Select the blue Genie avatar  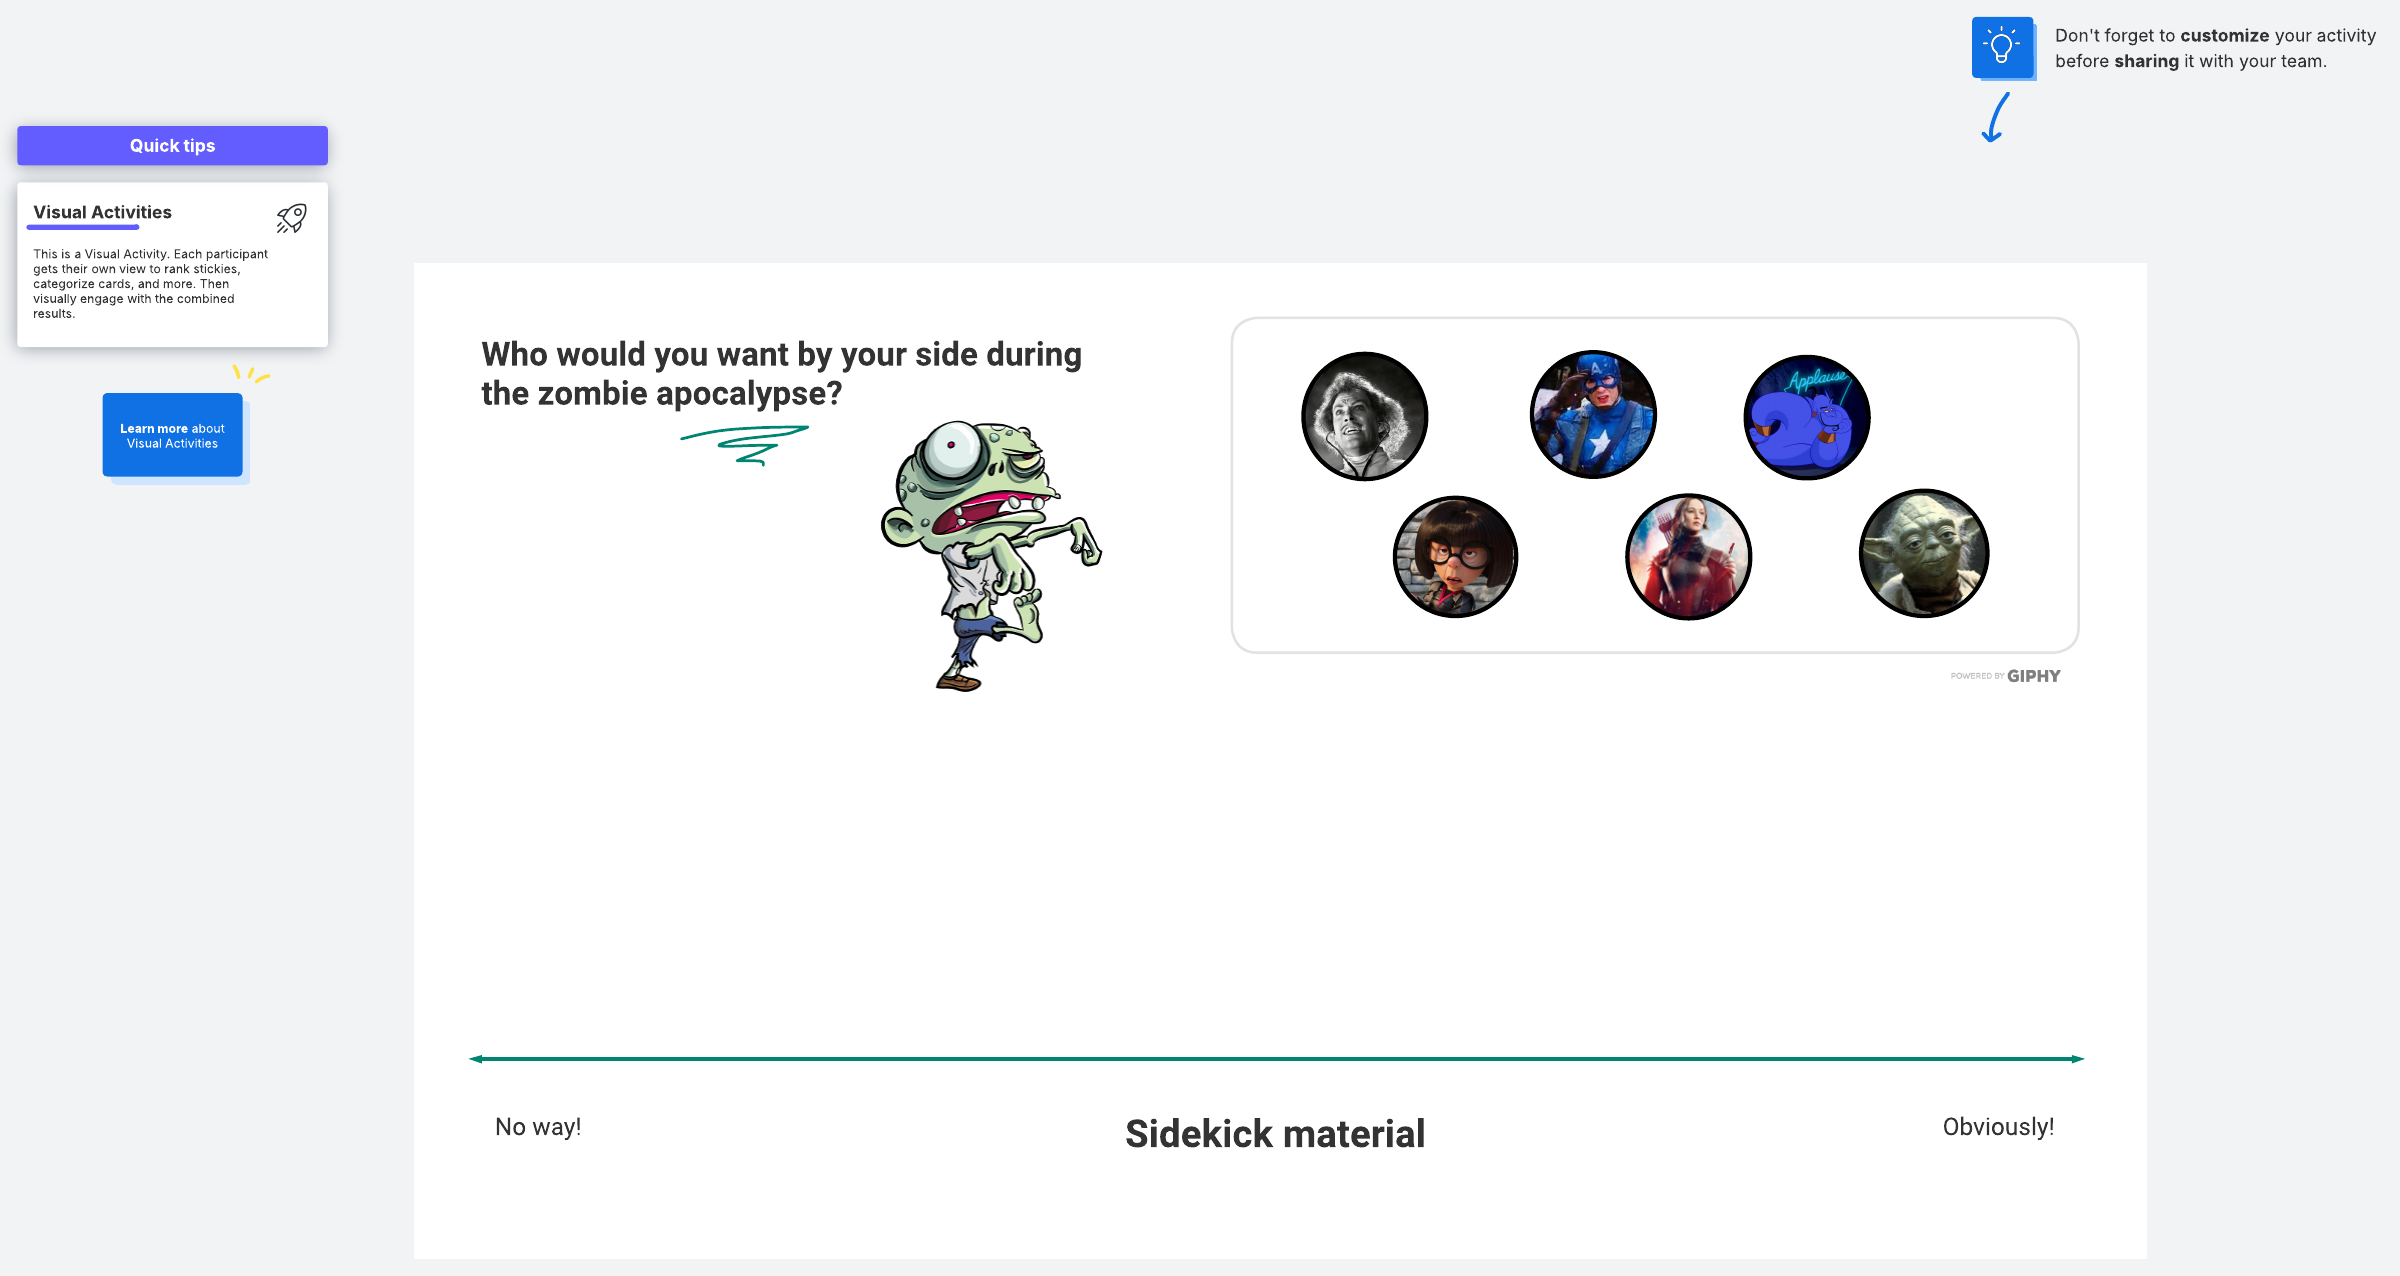1806,417
